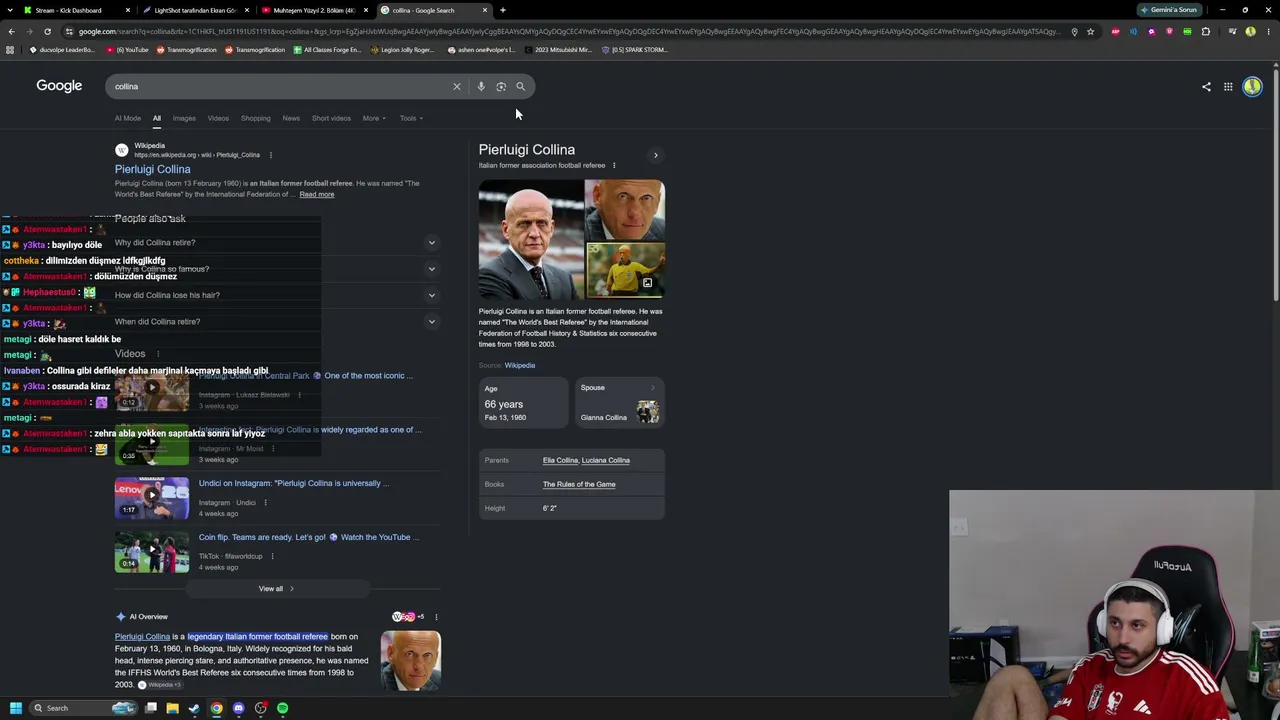Viewport: 1280px width, 720px height.
Task: Submit search with the magnifier icon
Action: click(x=520, y=86)
